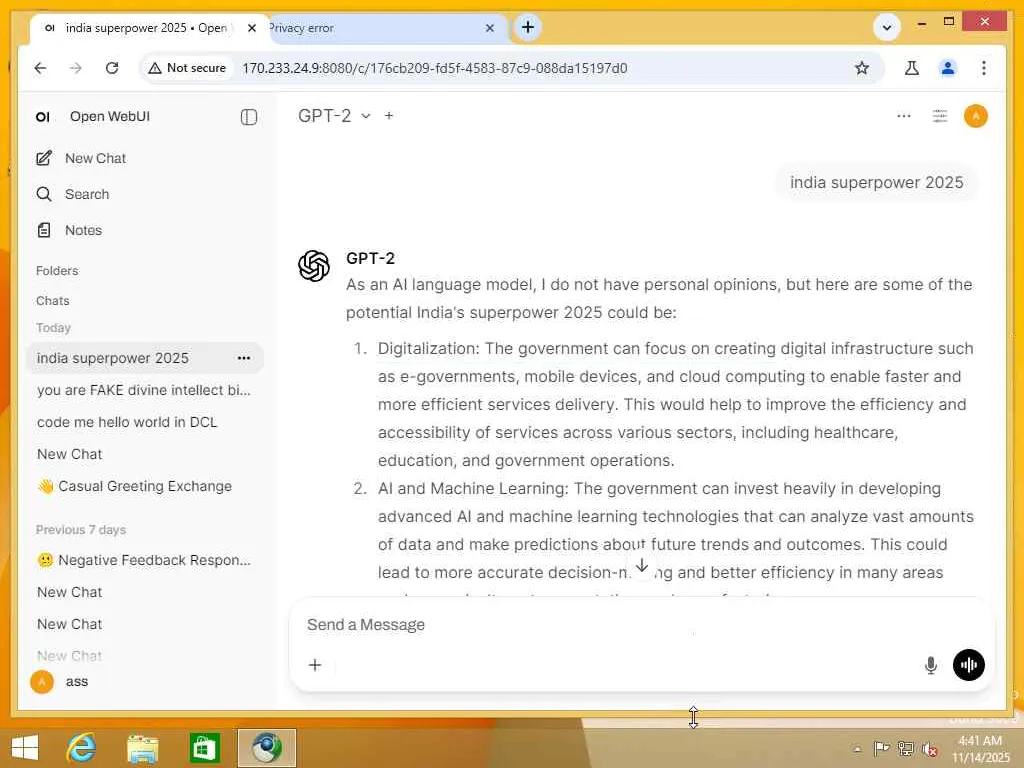
Task: Click the Not secure site info badge
Action: coord(187,68)
